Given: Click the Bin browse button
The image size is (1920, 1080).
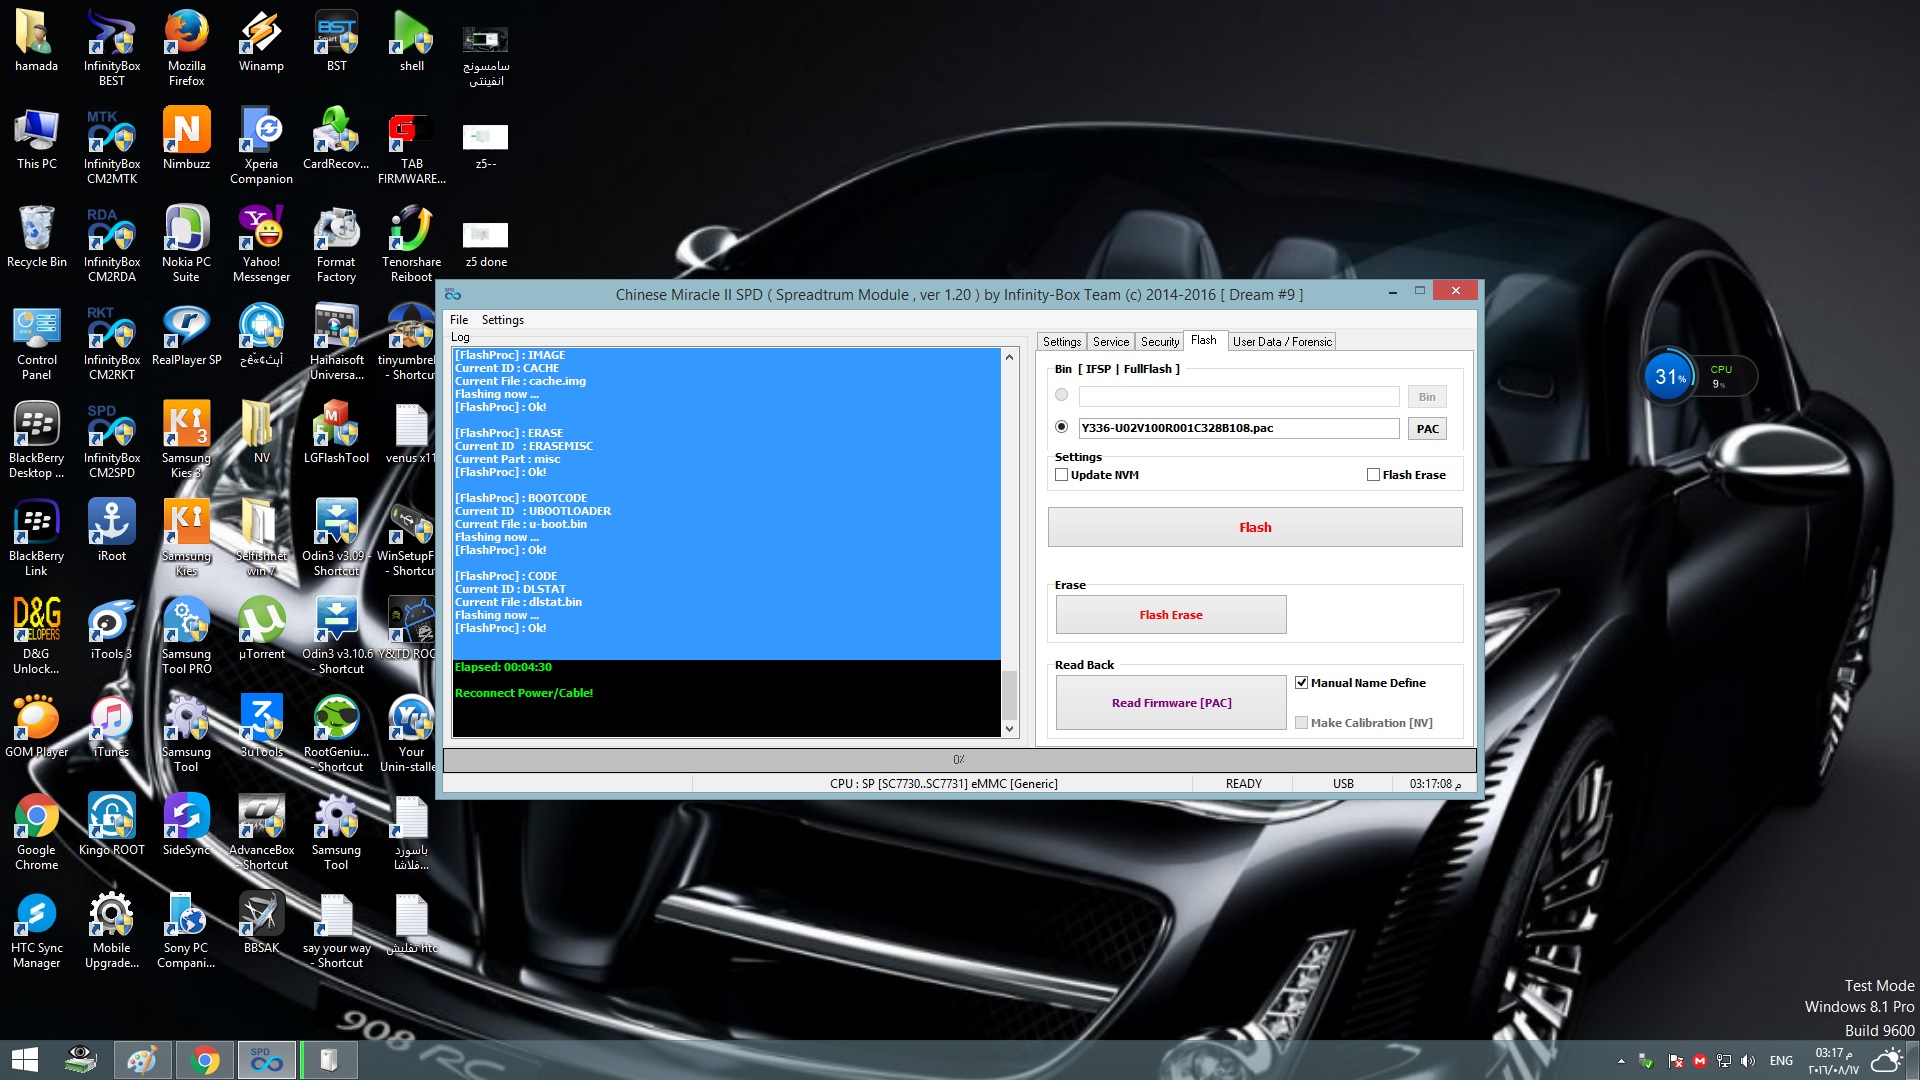Looking at the screenshot, I should click(x=1427, y=397).
